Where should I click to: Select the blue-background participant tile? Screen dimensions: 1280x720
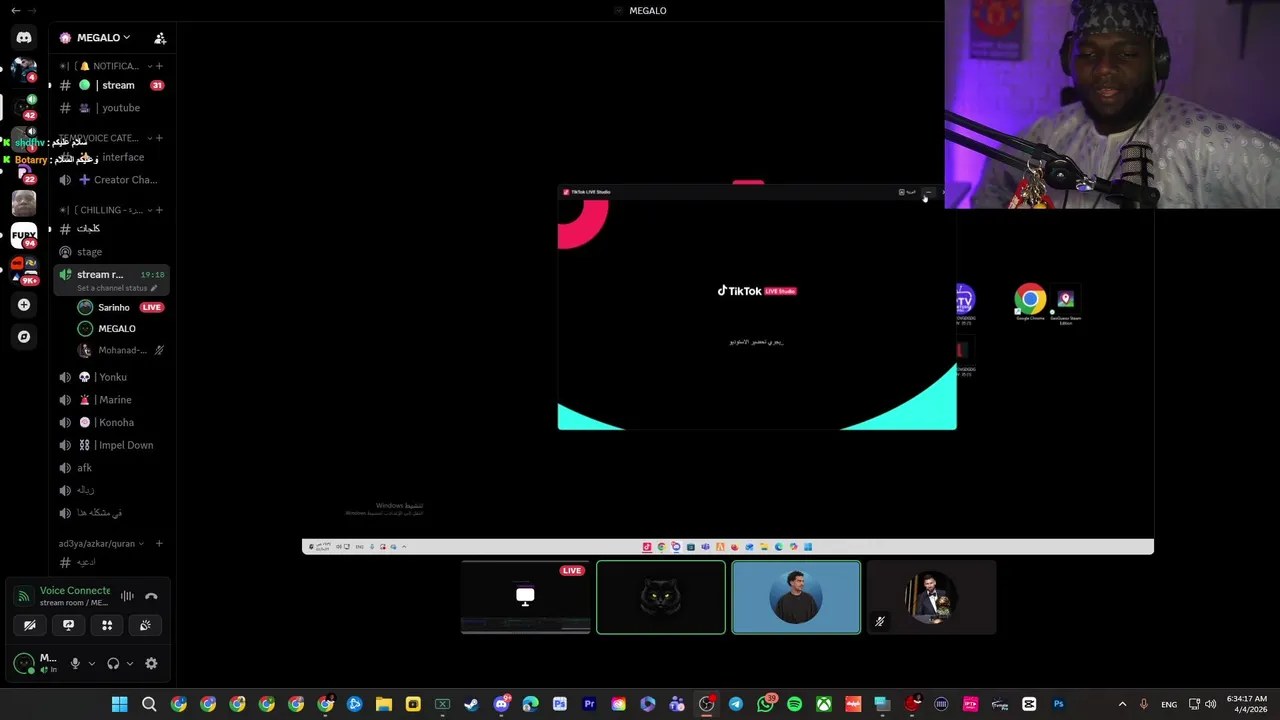click(x=796, y=597)
